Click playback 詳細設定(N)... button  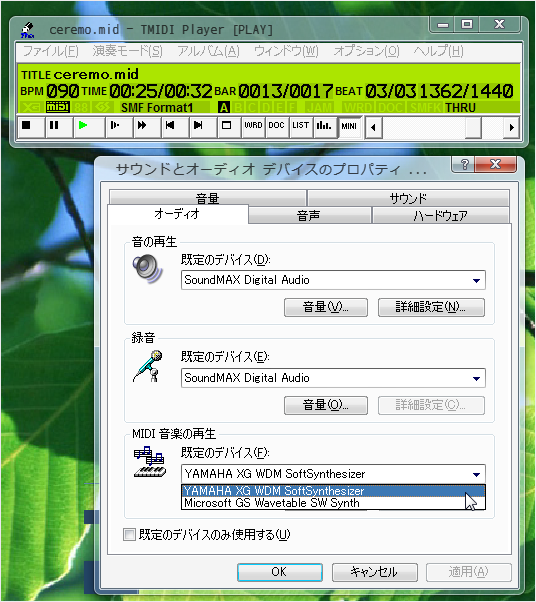(431, 307)
